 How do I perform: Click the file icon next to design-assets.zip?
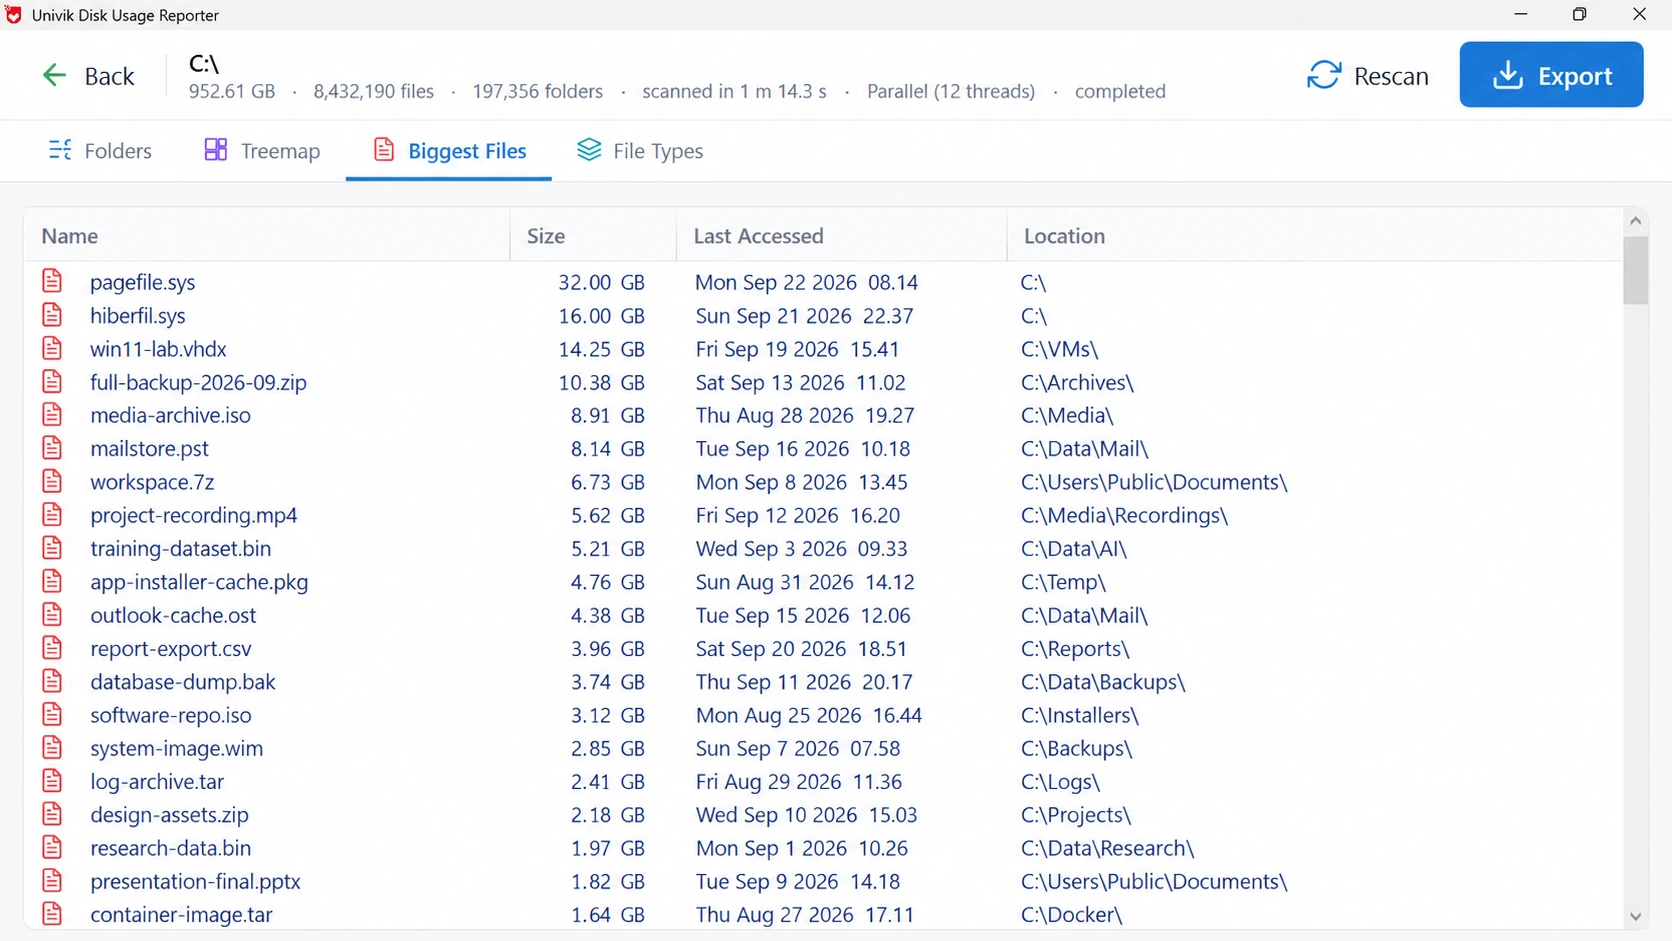pos(52,814)
